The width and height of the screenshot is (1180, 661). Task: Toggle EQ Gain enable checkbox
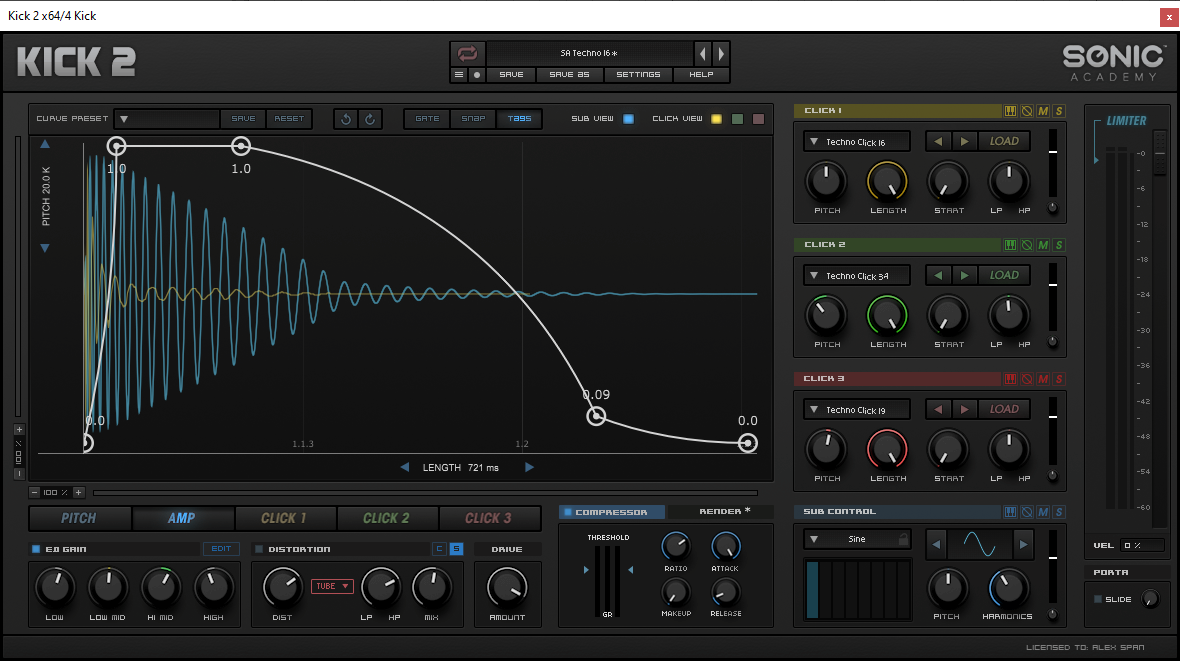pyautogui.click(x=35, y=549)
